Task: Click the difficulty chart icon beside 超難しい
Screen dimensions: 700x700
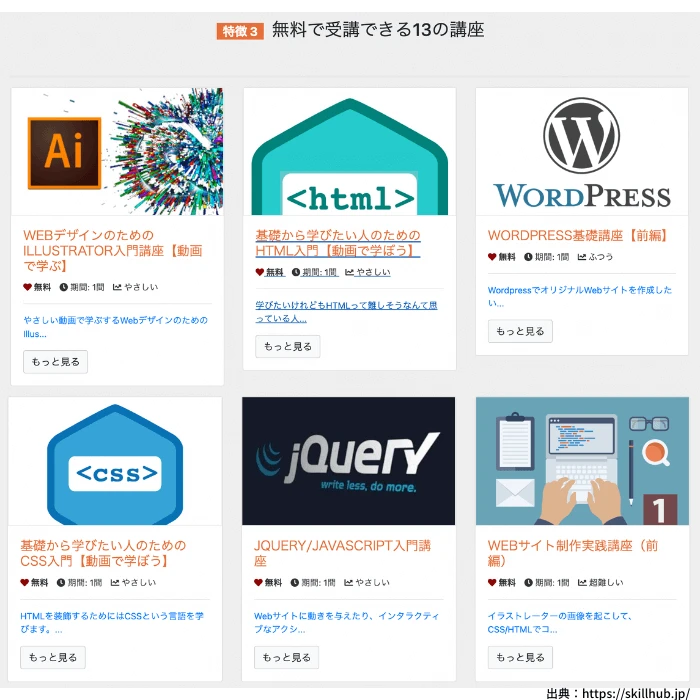Action: click(x=582, y=583)
